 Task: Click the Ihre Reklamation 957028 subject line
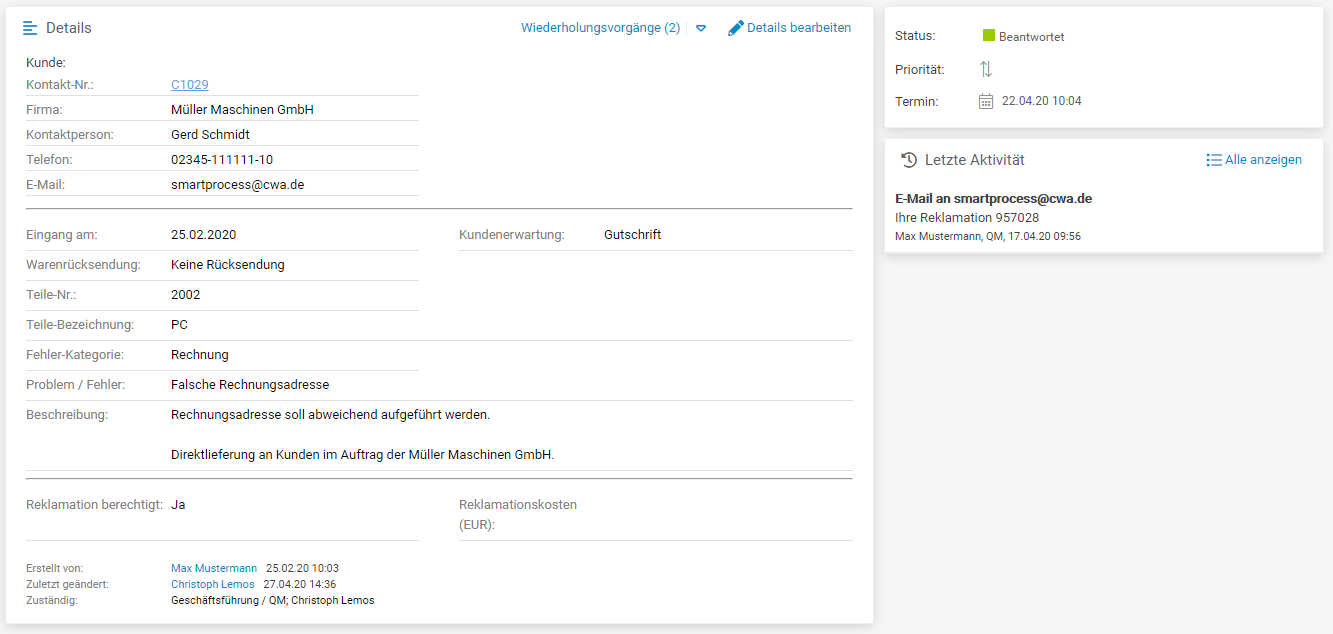click(x=966, y=218)
